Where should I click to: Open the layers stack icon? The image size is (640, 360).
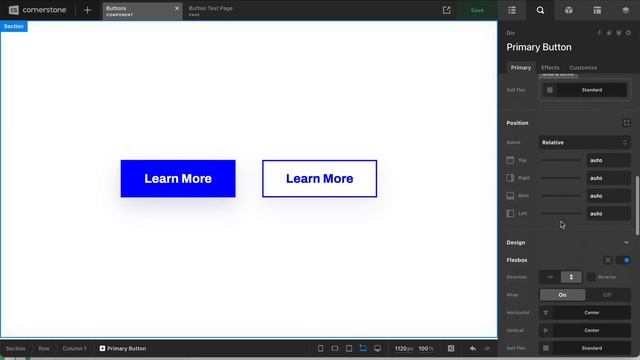click(625, 10)
